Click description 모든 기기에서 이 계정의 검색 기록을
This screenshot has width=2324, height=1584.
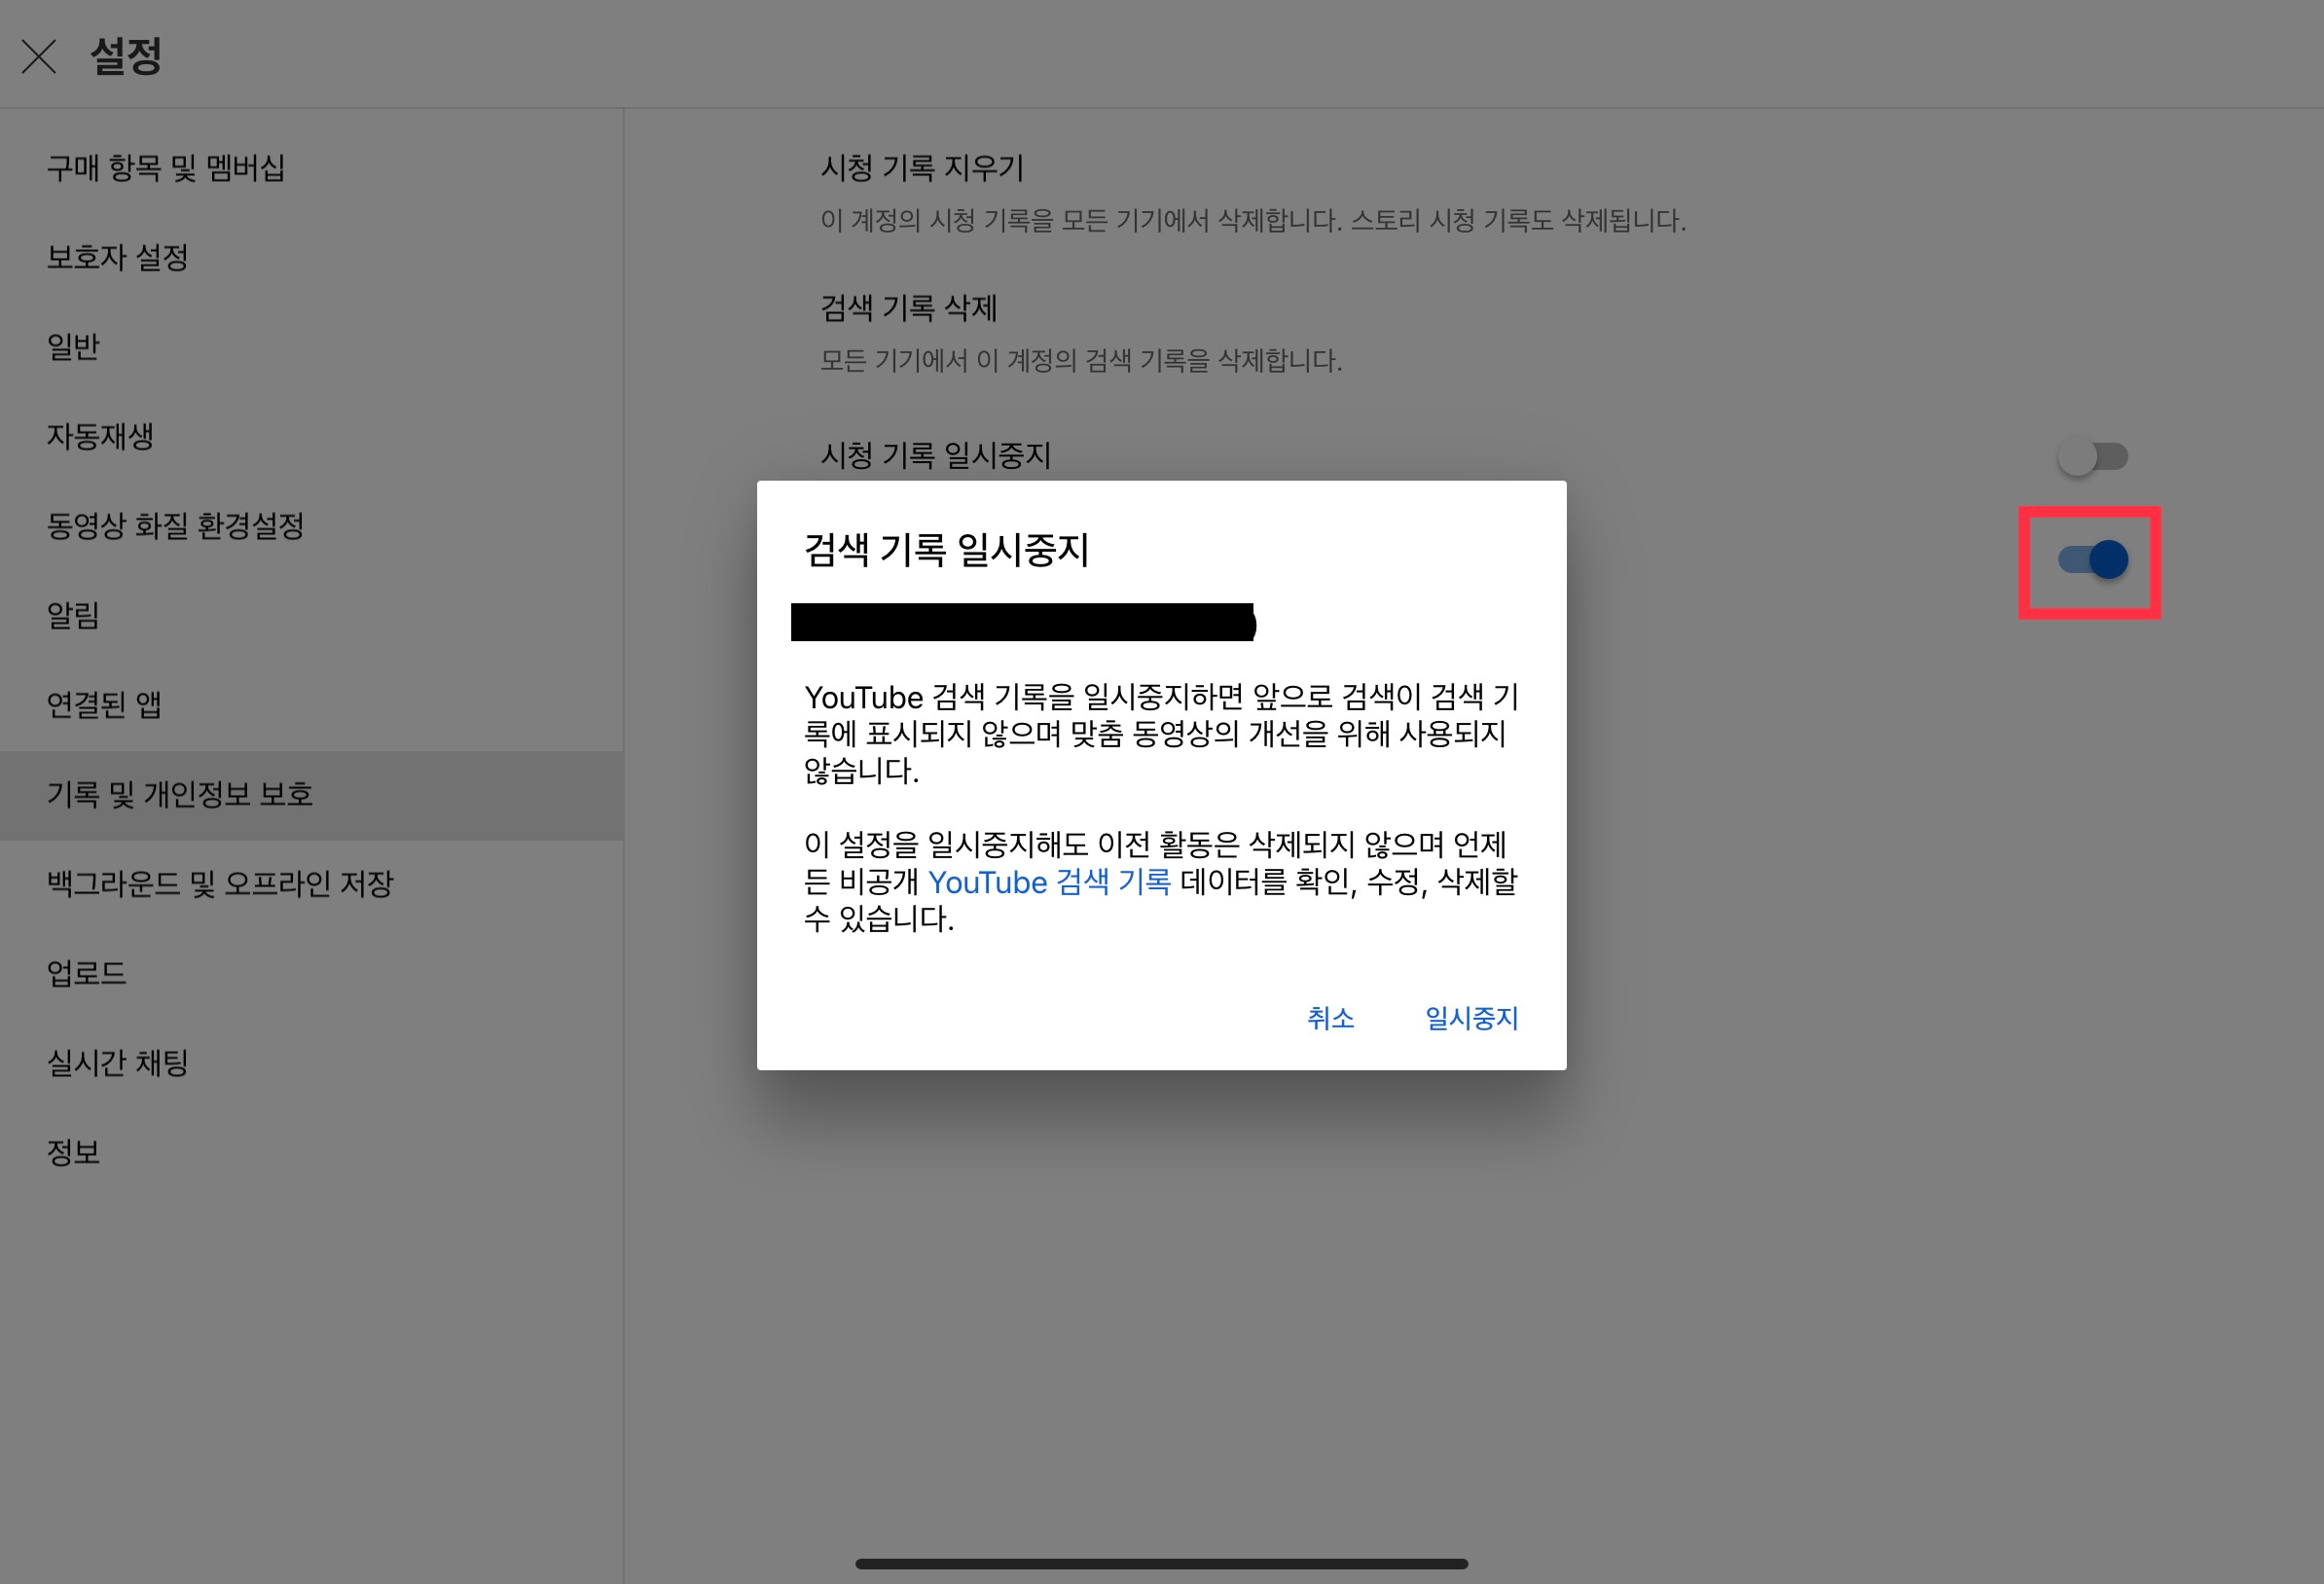tap(1081, 360)
